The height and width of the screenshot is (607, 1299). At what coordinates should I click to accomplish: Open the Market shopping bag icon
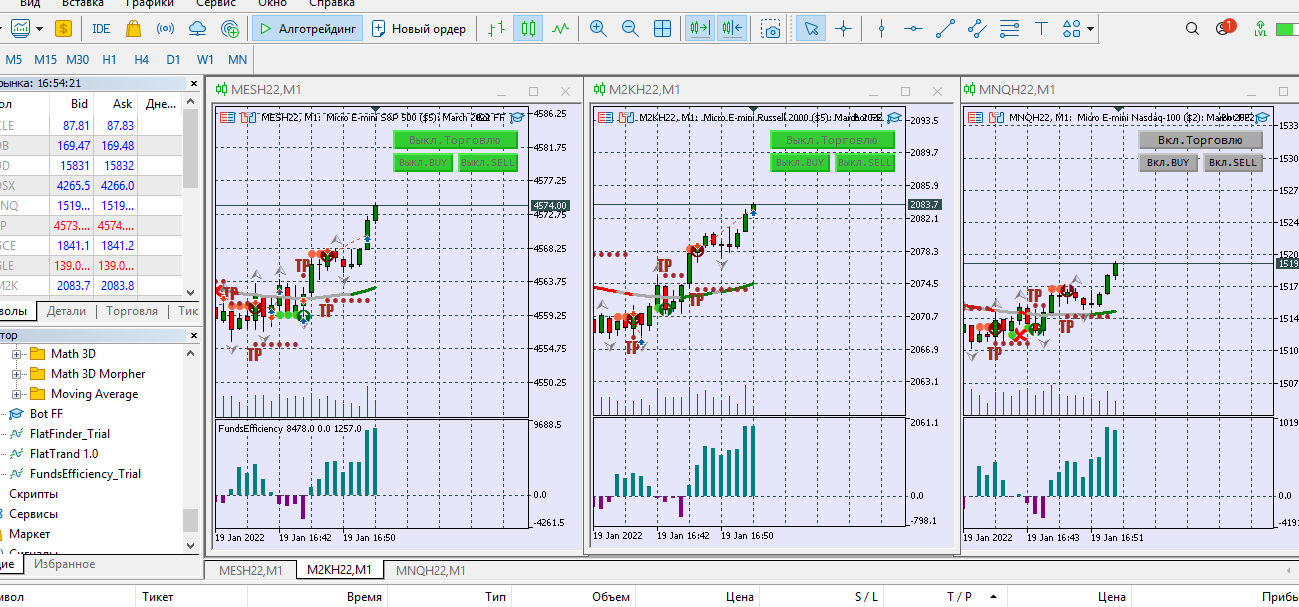click(x=132, y=29)
